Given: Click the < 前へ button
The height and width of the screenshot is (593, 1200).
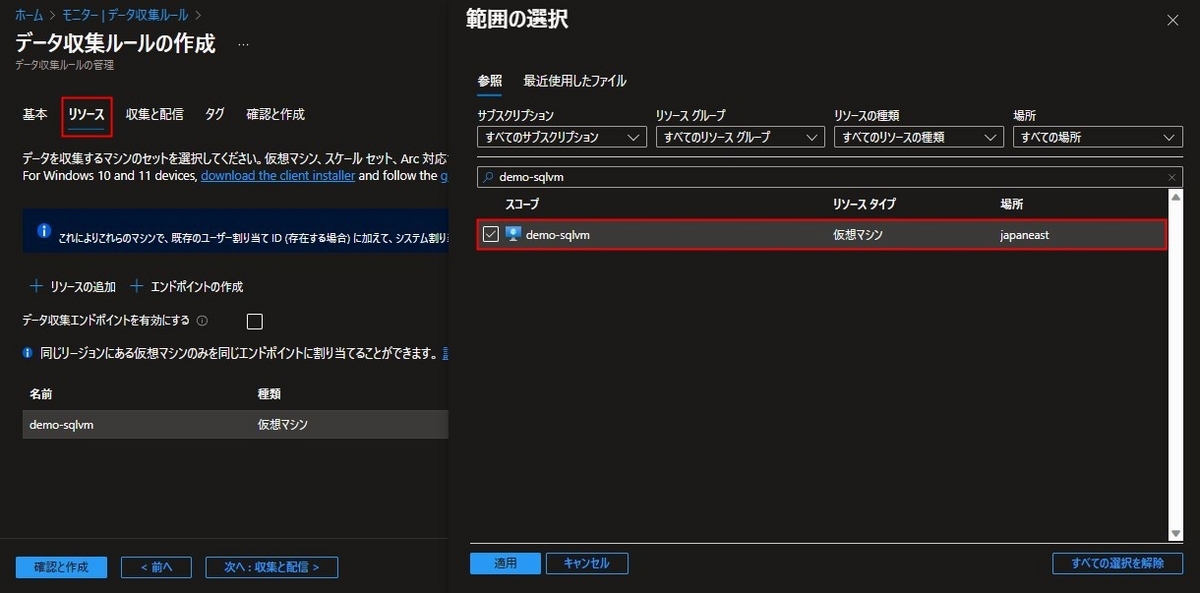Looking at the screenshot, I should coord(156,567).
